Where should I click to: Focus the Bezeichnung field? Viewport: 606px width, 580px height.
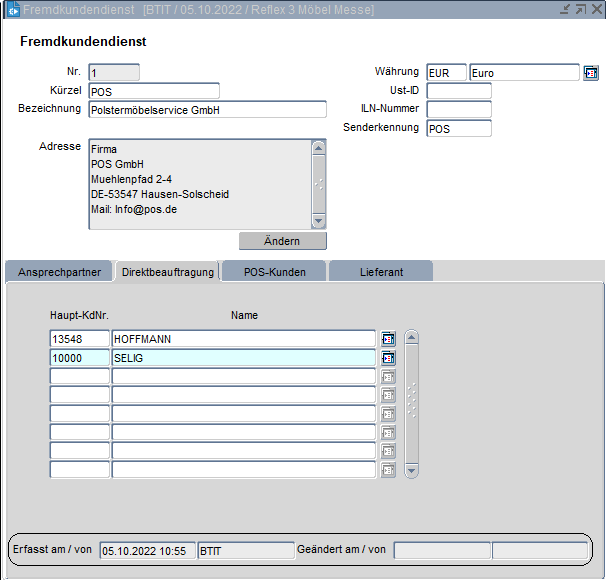click(207, 110)
